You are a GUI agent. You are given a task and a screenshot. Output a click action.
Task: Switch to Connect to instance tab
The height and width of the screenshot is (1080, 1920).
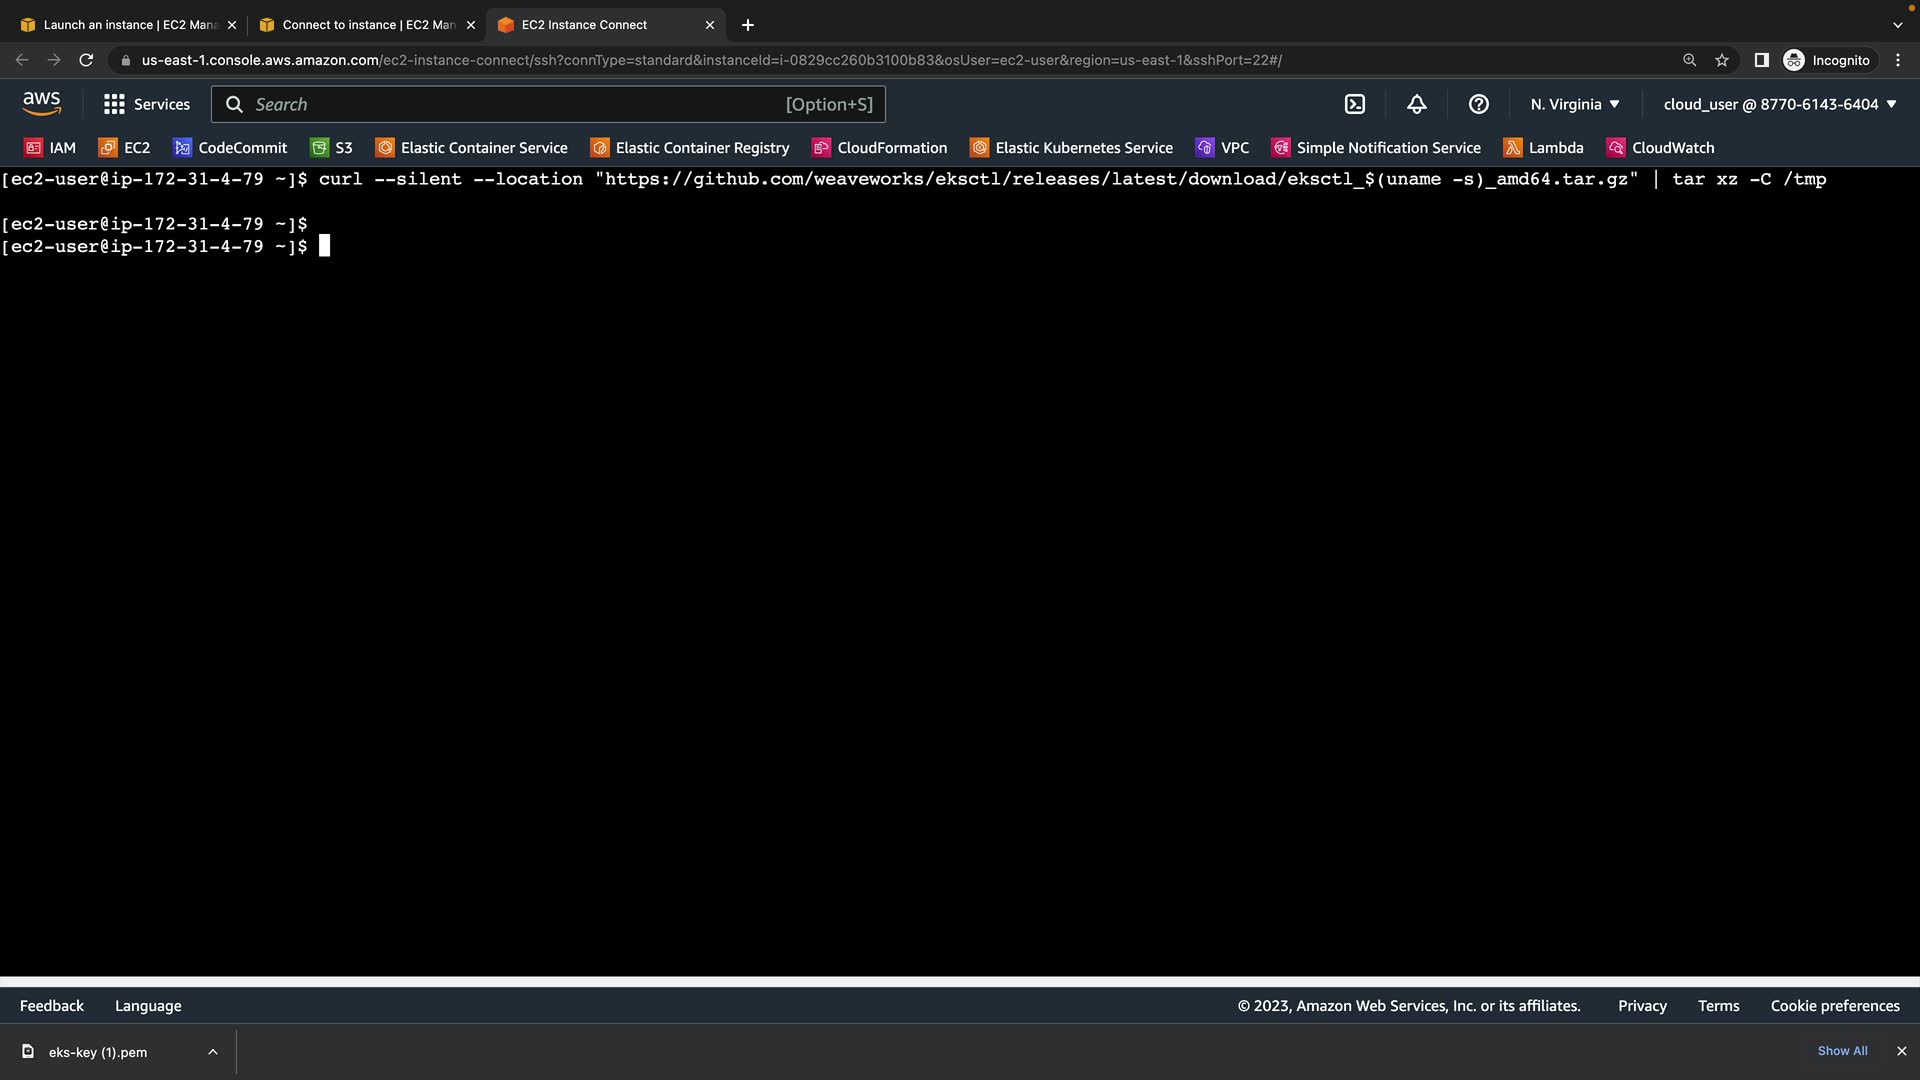tap(365, 25)
